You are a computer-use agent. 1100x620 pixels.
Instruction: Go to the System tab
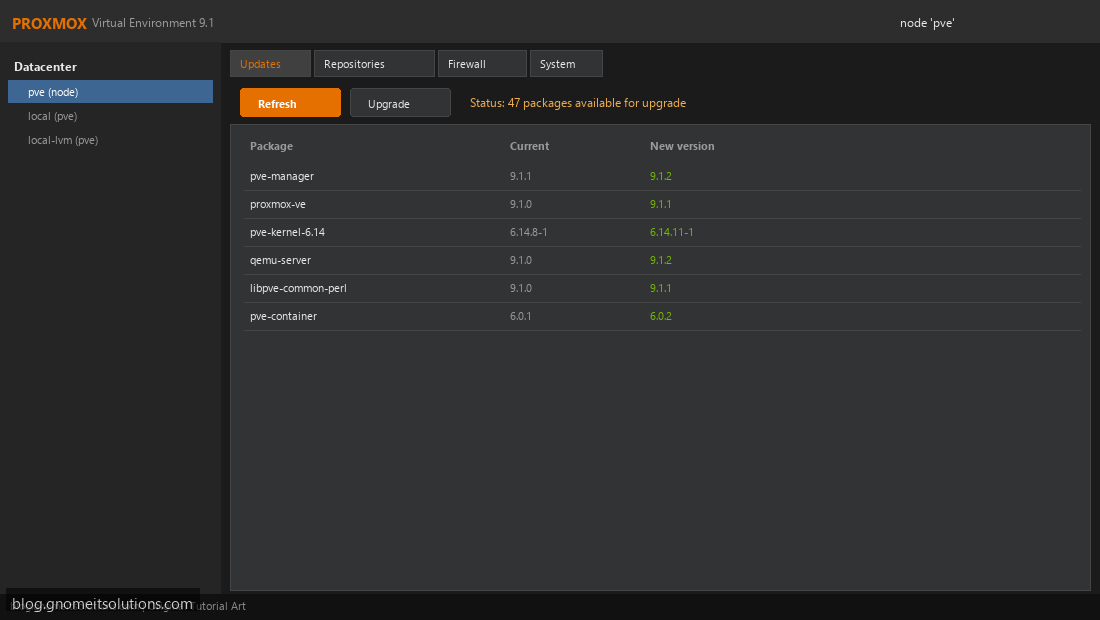pyautogui.click(x=566, y=64)
